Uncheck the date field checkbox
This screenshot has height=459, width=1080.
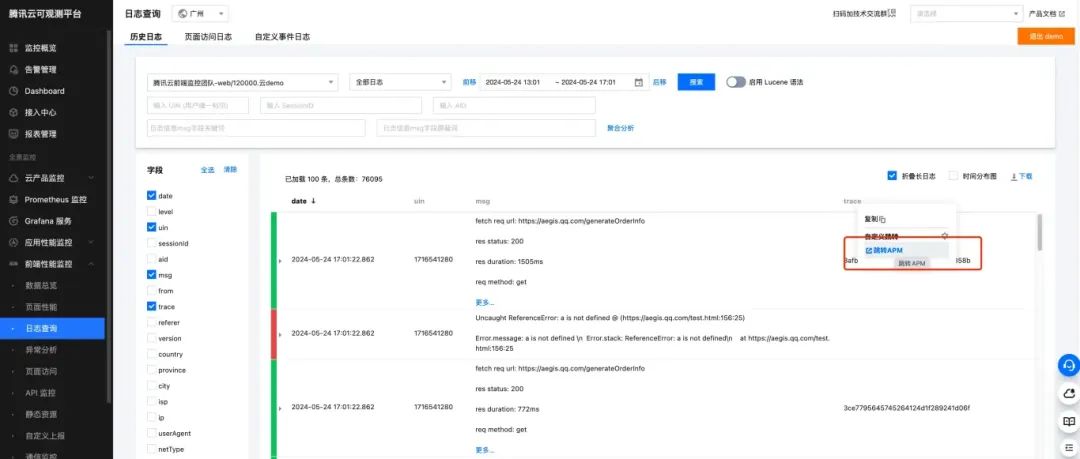click(152, 196)
